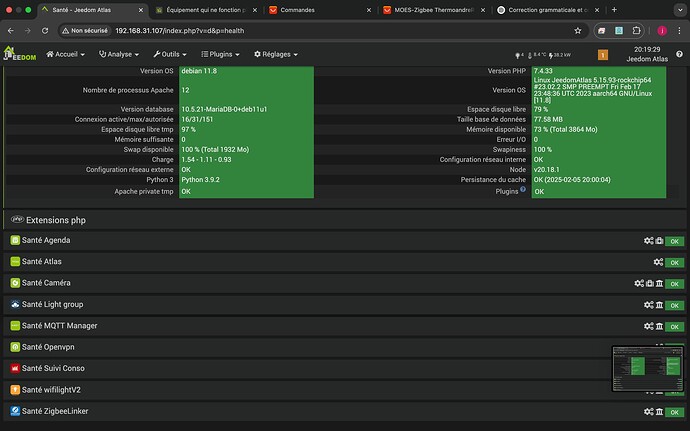Click the gears icon on Santé Light group row

click(649, 305)
